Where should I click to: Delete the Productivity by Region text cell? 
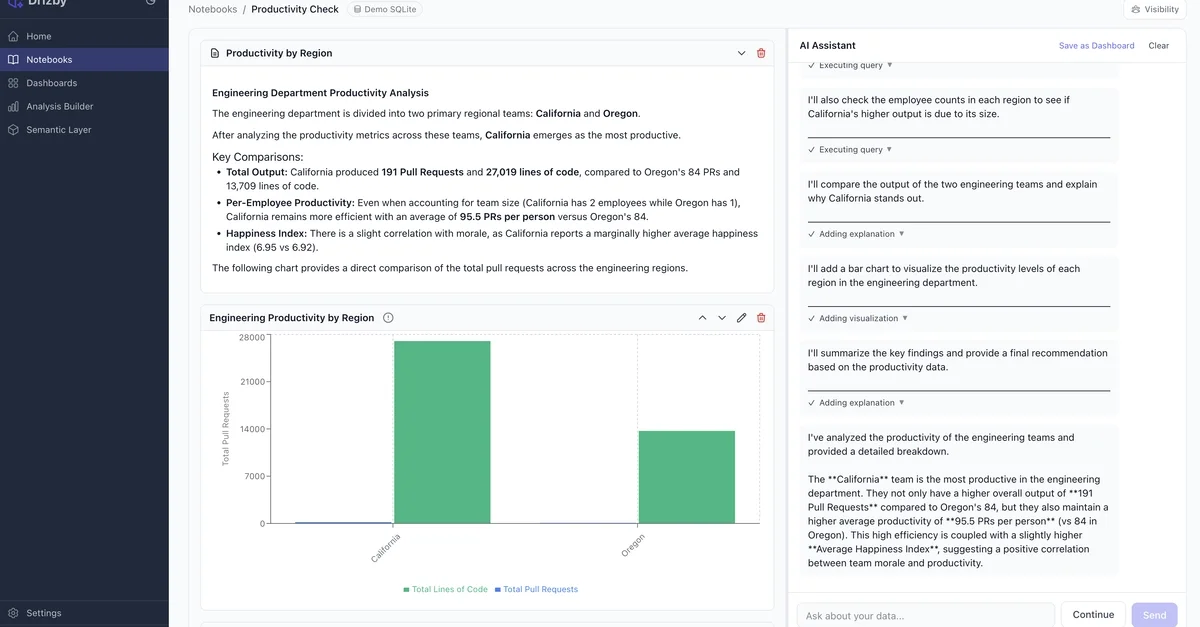pos(761,53)
